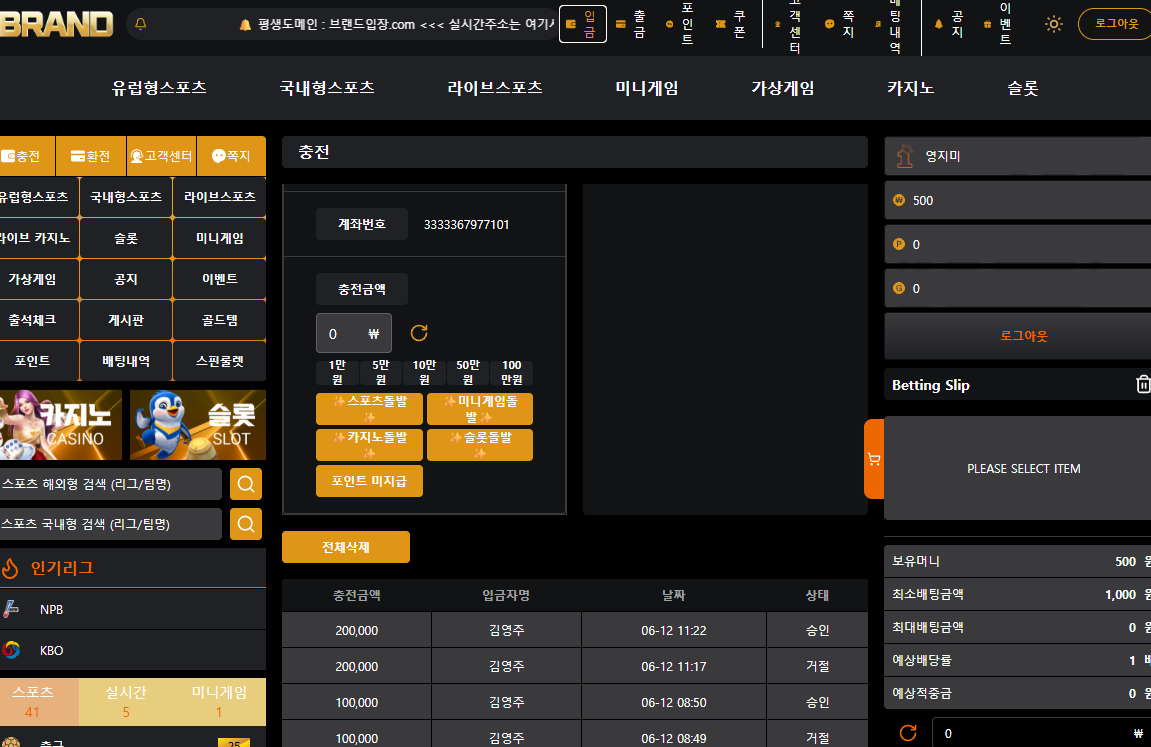
Task: Click the 전체삭제 button
Action: [346, 547]
